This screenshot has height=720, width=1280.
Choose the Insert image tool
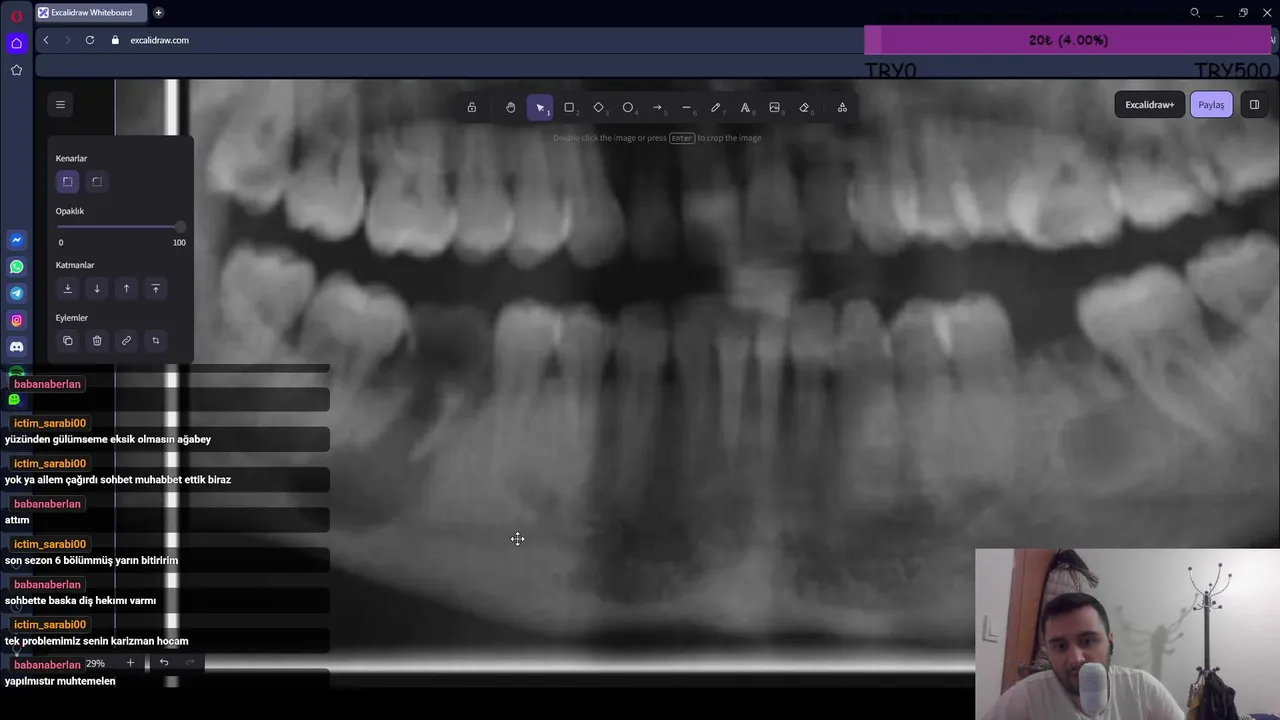[774, 108]
